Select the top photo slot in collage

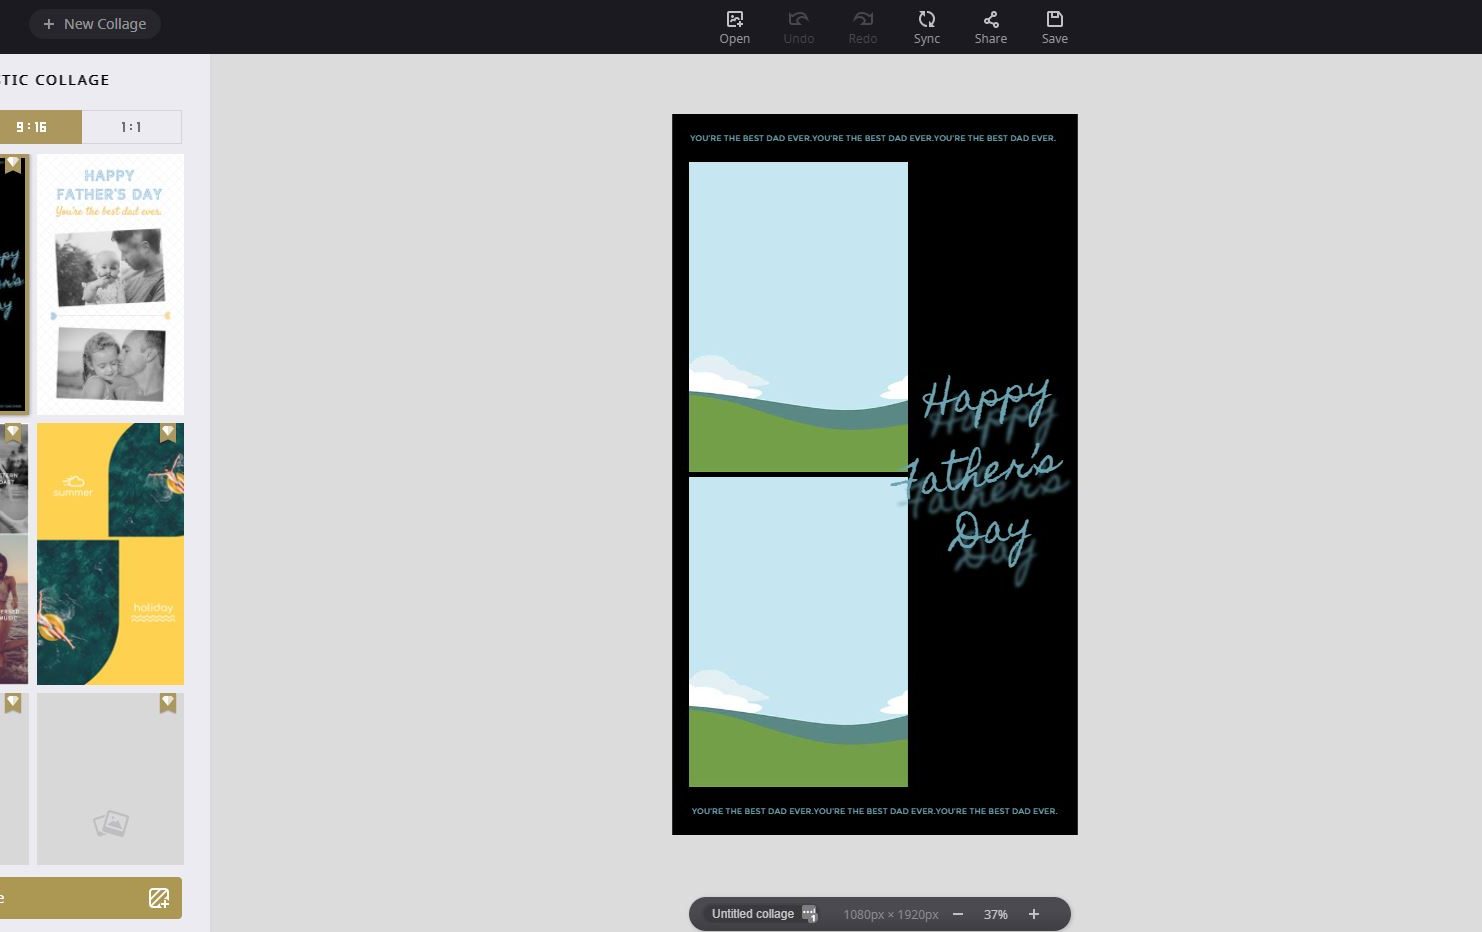798,316
